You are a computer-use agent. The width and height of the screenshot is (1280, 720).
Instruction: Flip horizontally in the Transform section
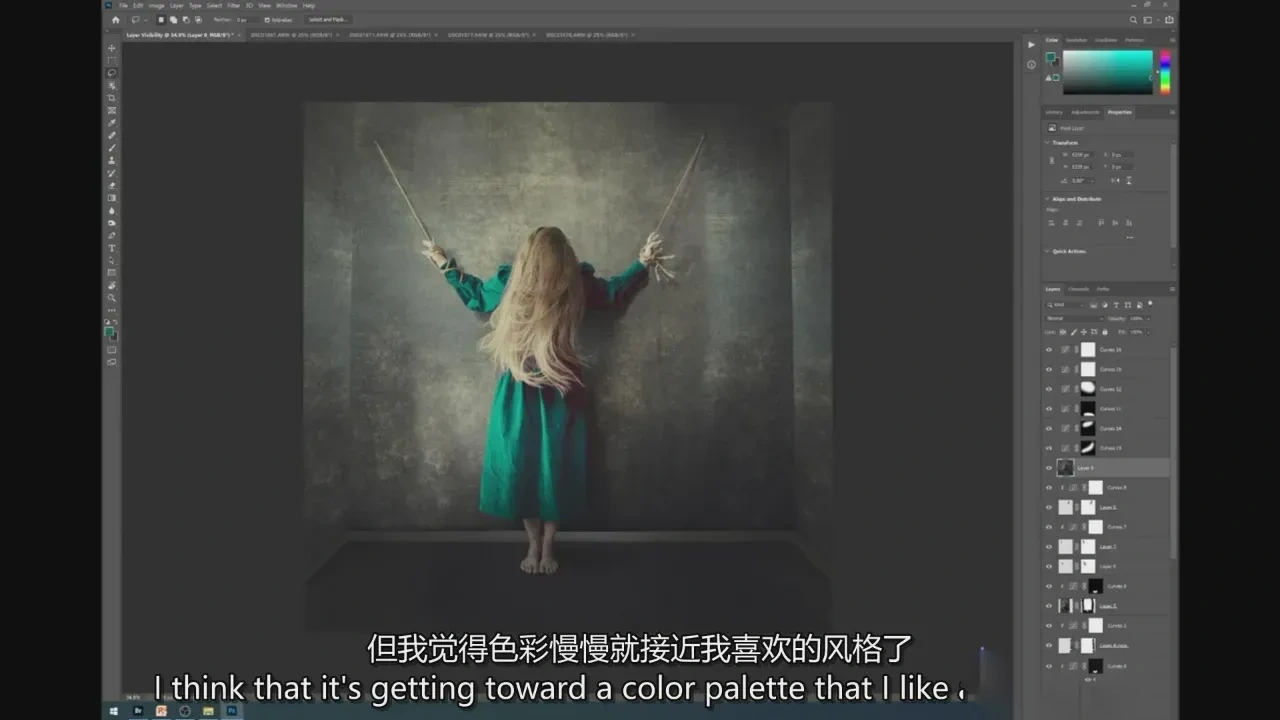[x=1115, y=180]
